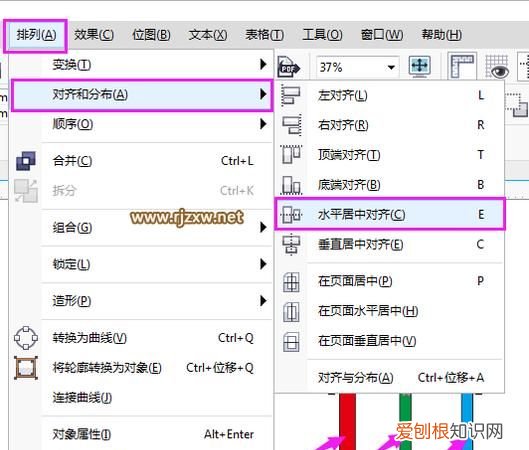
Task: Open the 窗口(W) menu
Action: point(382,35)
